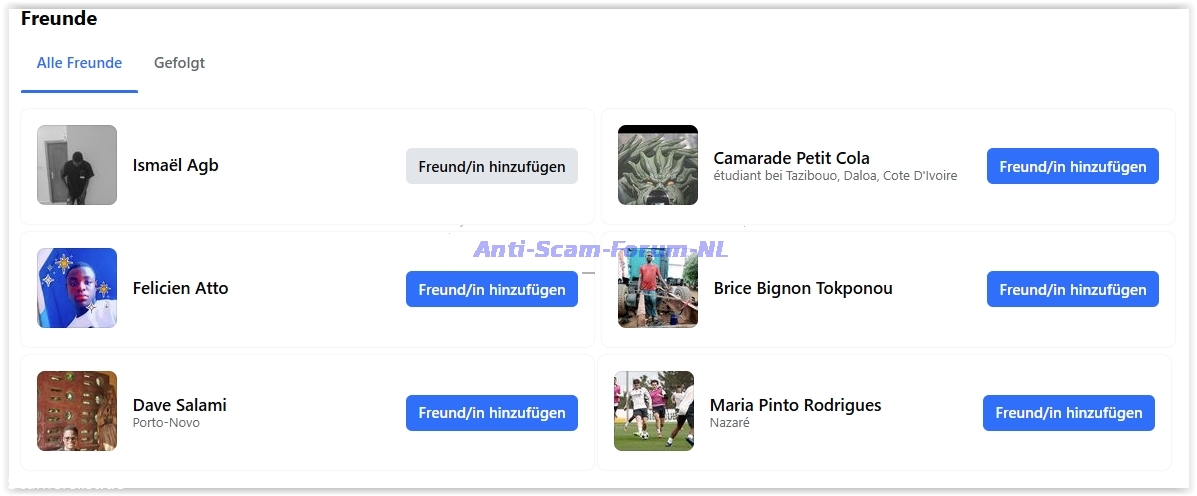
Task: Click Dave Salami's profile photo
Action: pos(77,411)
